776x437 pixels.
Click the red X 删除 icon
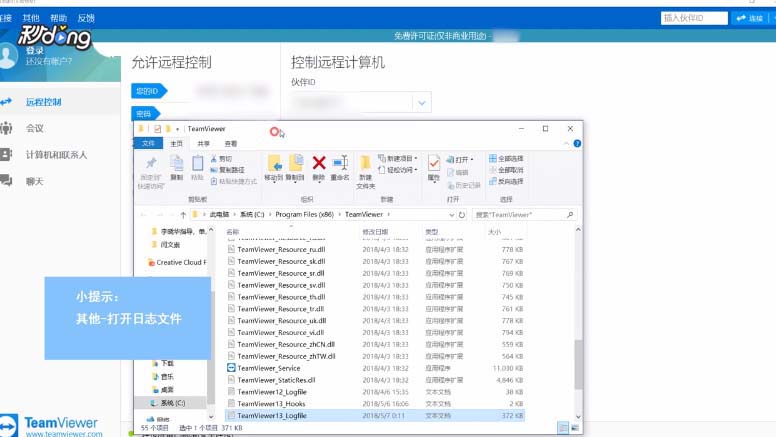tap(319, 163)
